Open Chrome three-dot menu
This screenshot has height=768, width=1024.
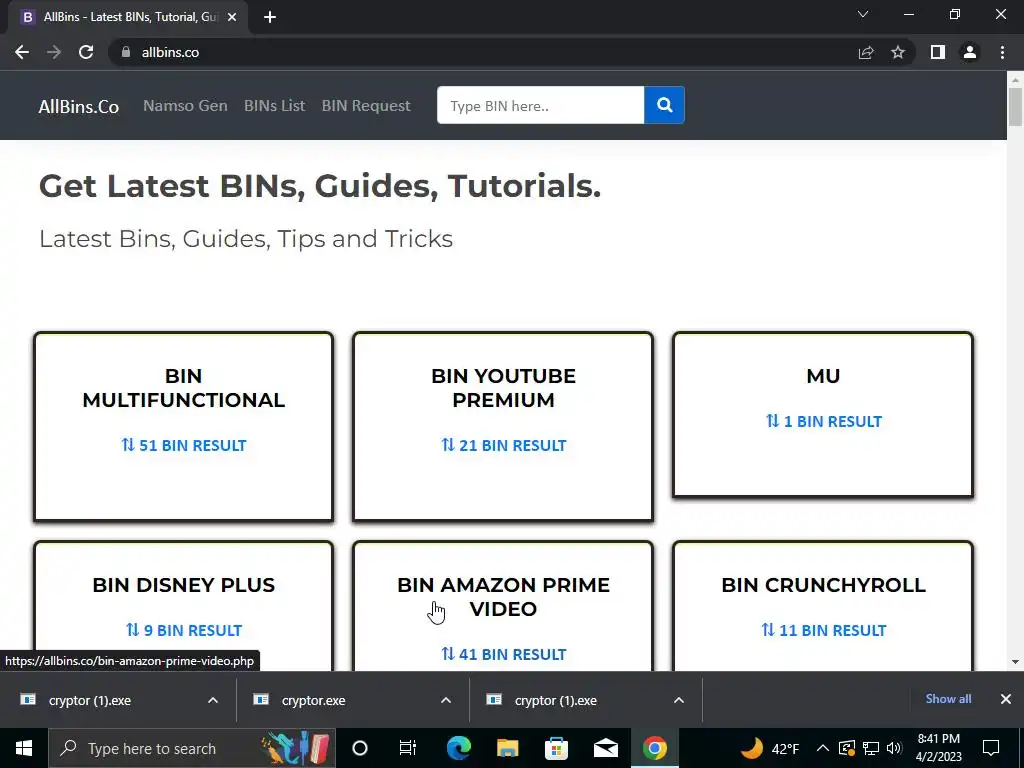point(1002,52)
